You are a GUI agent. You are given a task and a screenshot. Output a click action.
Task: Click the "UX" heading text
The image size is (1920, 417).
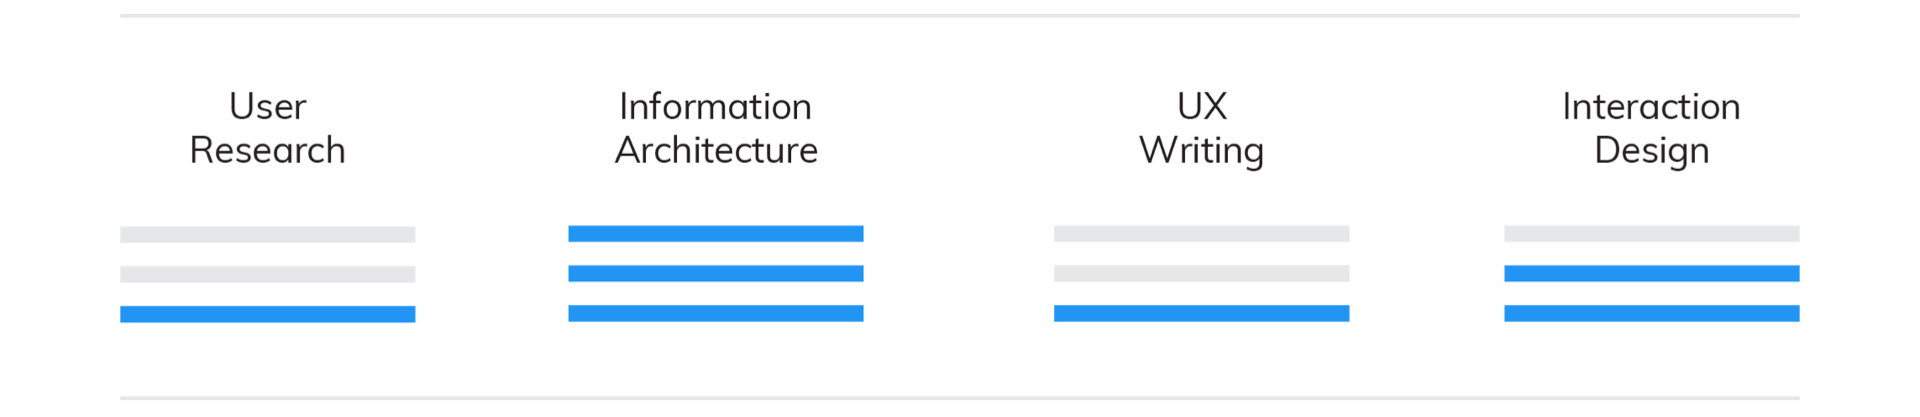point(1201,106)
